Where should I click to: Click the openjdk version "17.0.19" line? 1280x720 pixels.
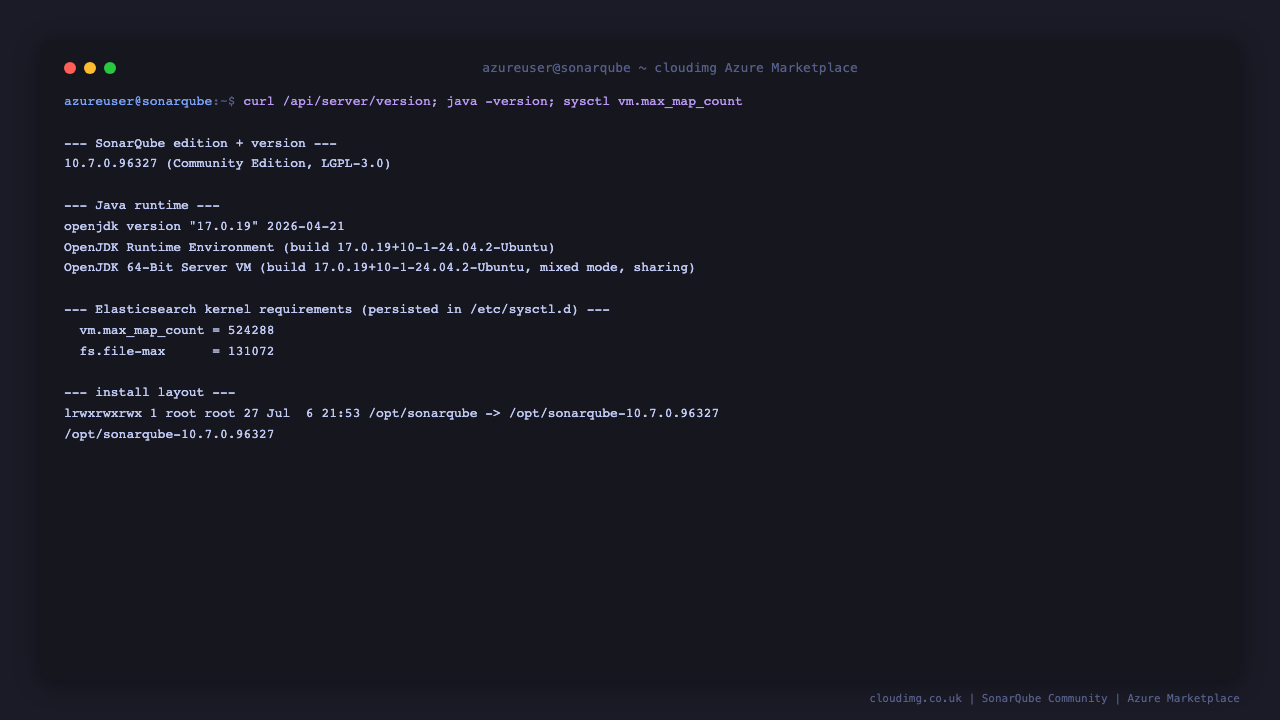pyautogui.click(x=204, y=226)
